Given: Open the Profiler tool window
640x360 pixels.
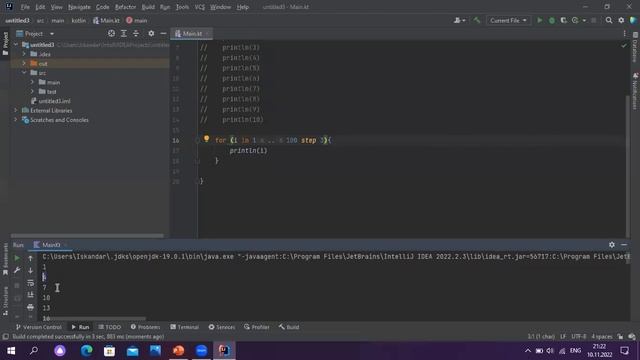Looking at the screenshot, I should (x=257, y=327).
